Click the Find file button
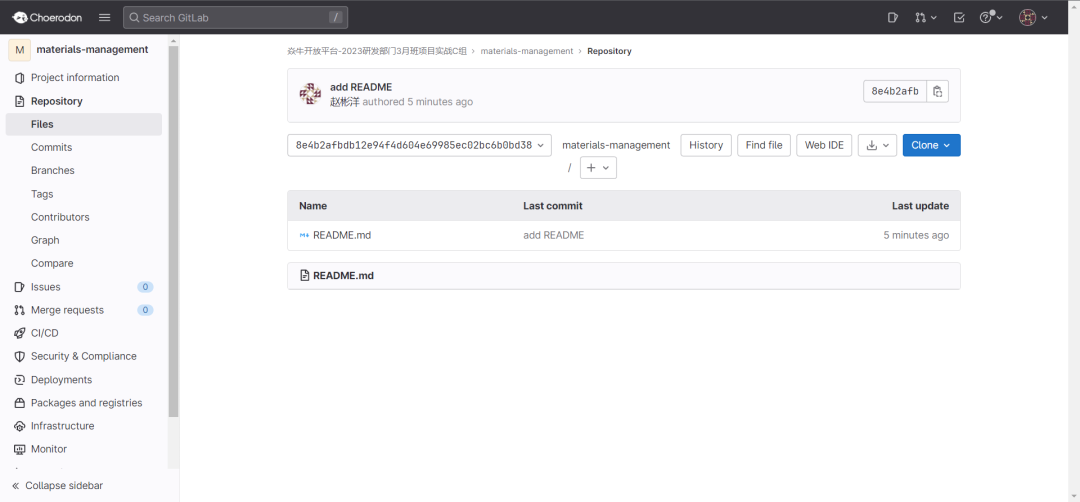Screen dimensions: 1080x502 (764, 145)
